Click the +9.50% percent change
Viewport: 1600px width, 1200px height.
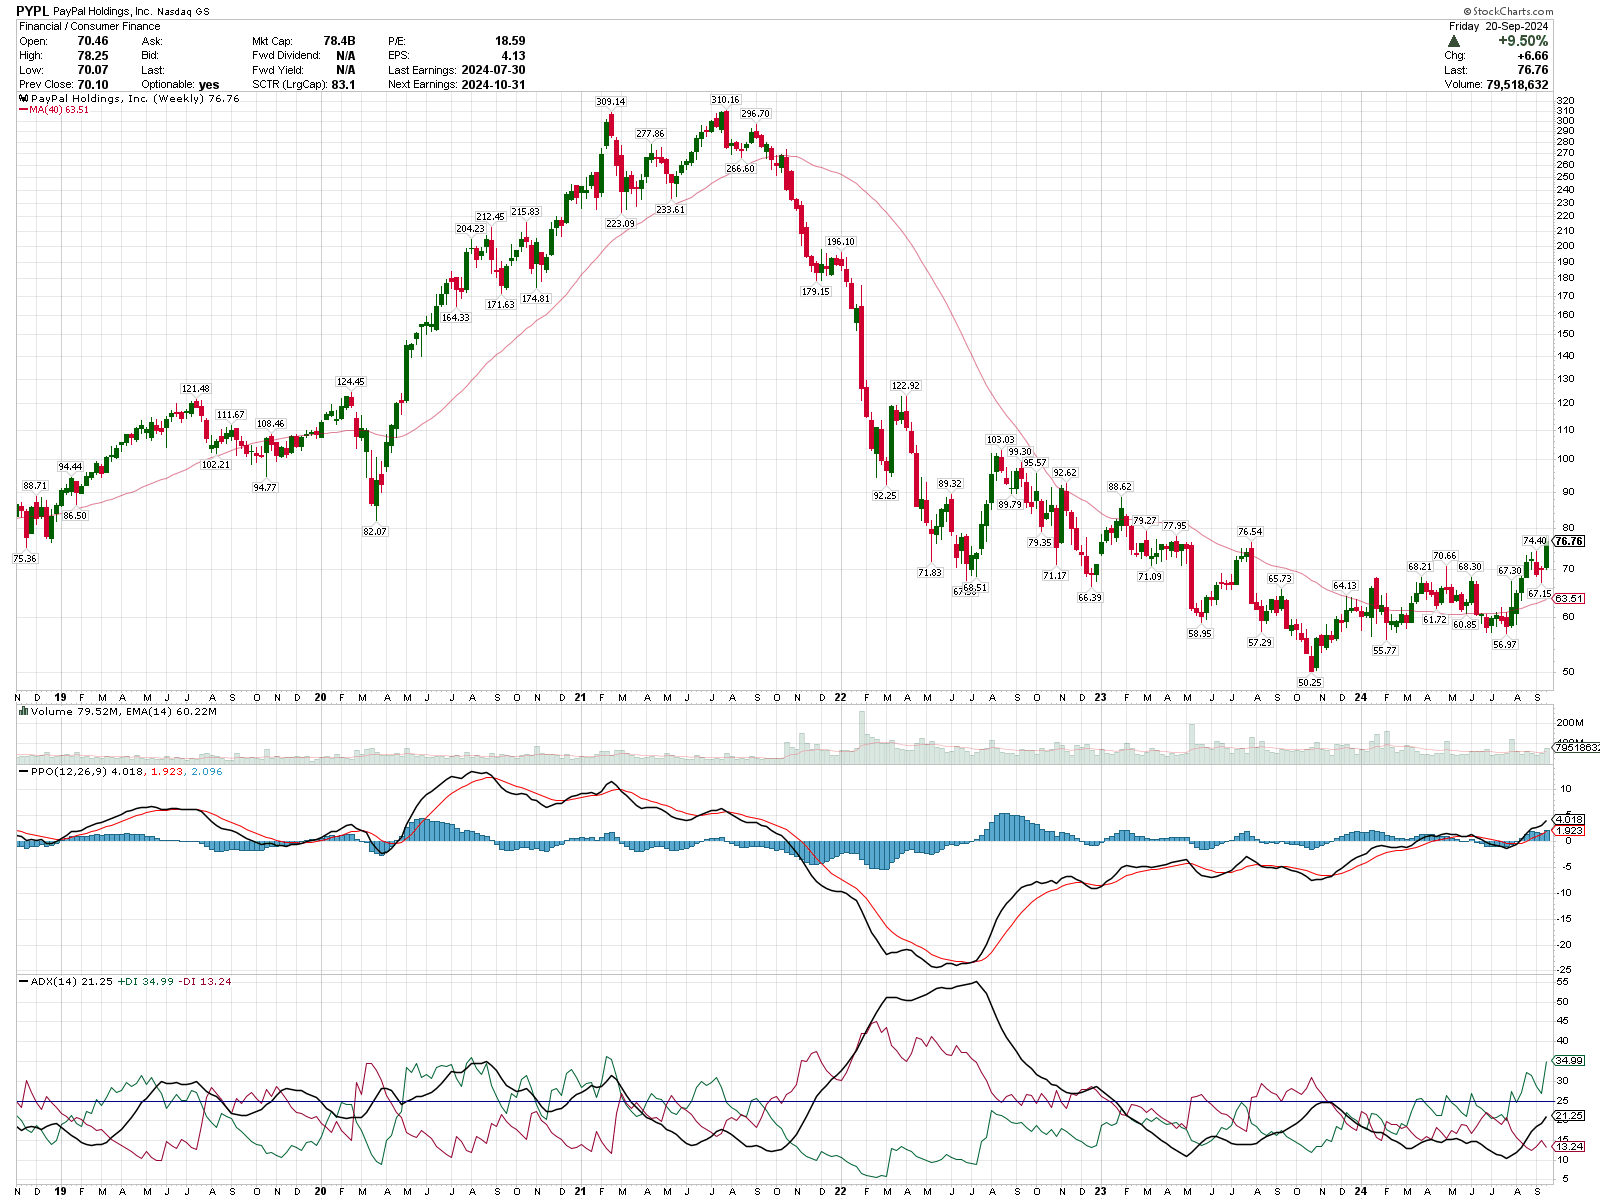(x=1523, y=41)
